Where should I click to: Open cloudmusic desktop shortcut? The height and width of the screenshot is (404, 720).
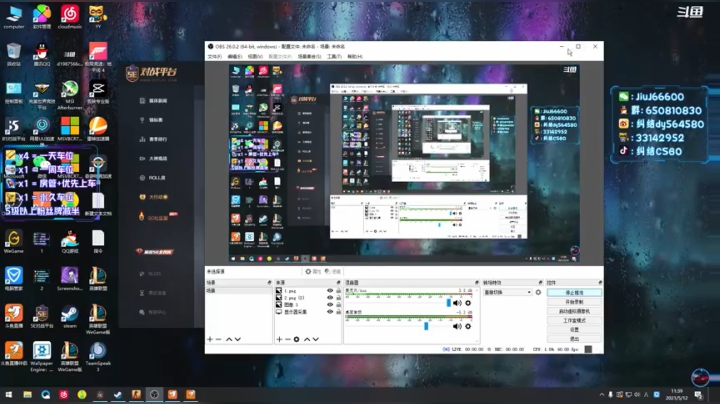[x=70, y=17]
